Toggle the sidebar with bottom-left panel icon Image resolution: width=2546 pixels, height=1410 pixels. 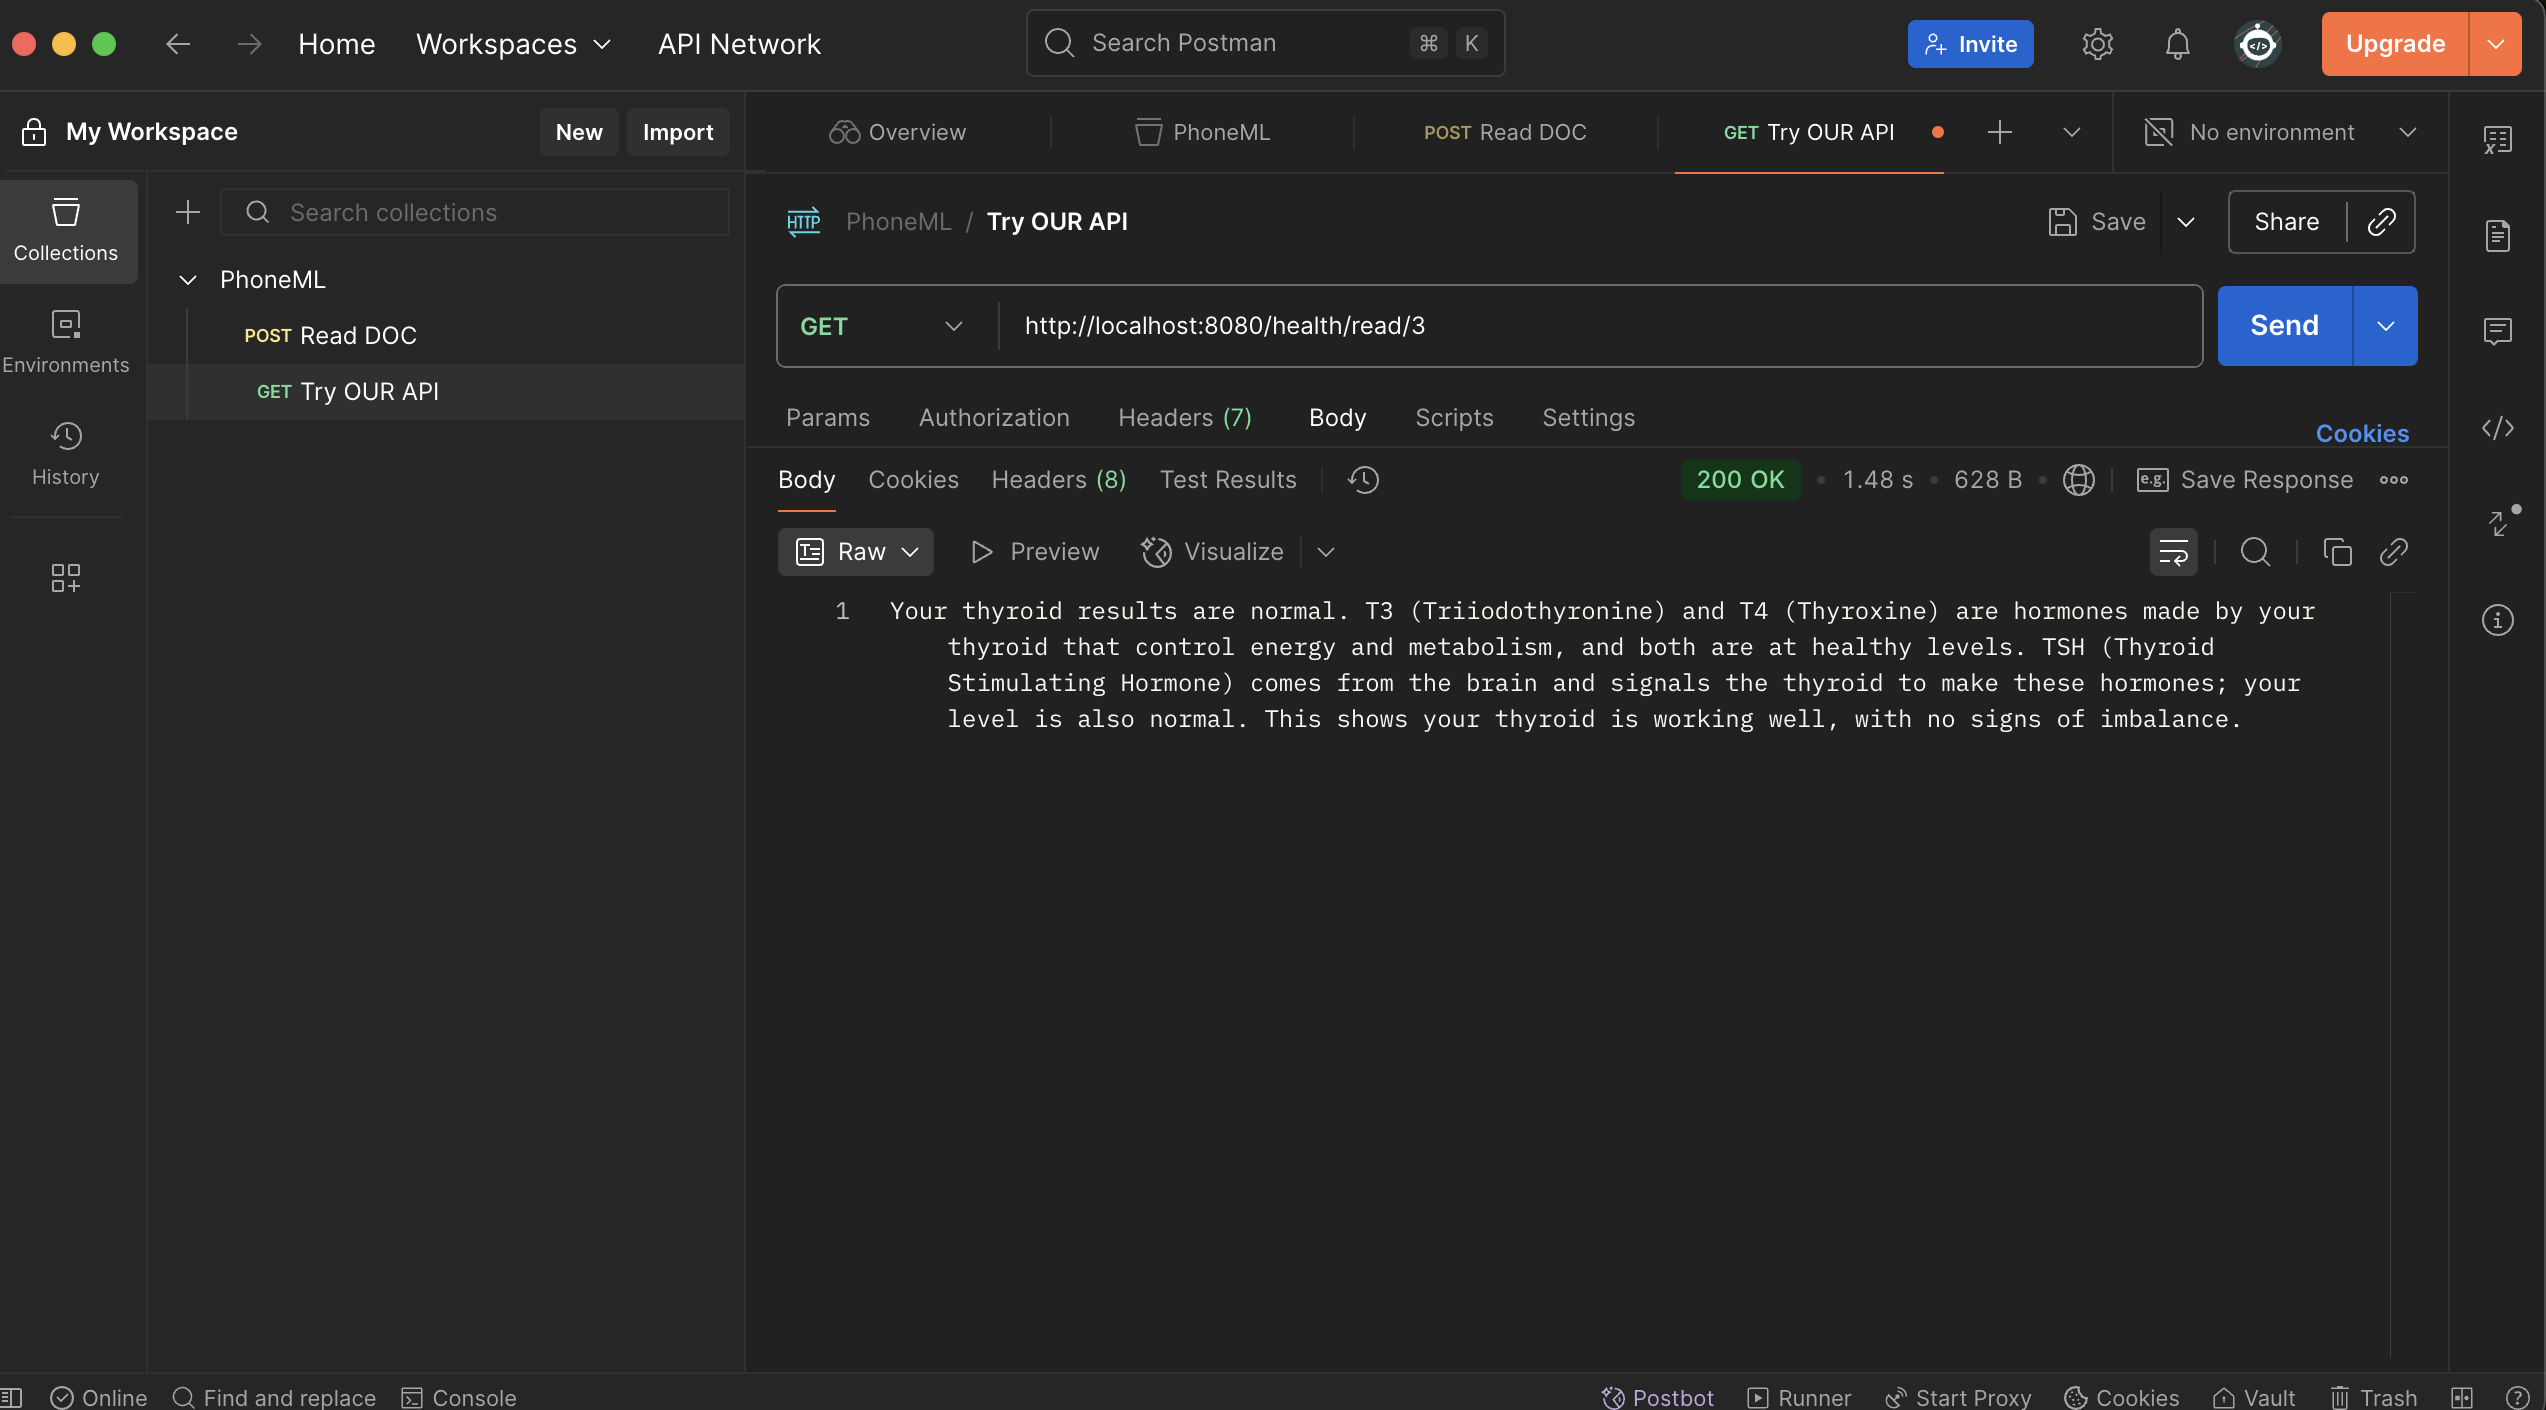(12, 1397)
